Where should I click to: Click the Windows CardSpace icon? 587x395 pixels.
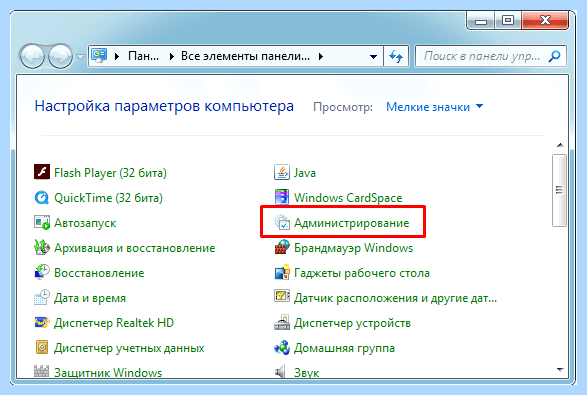282,197
